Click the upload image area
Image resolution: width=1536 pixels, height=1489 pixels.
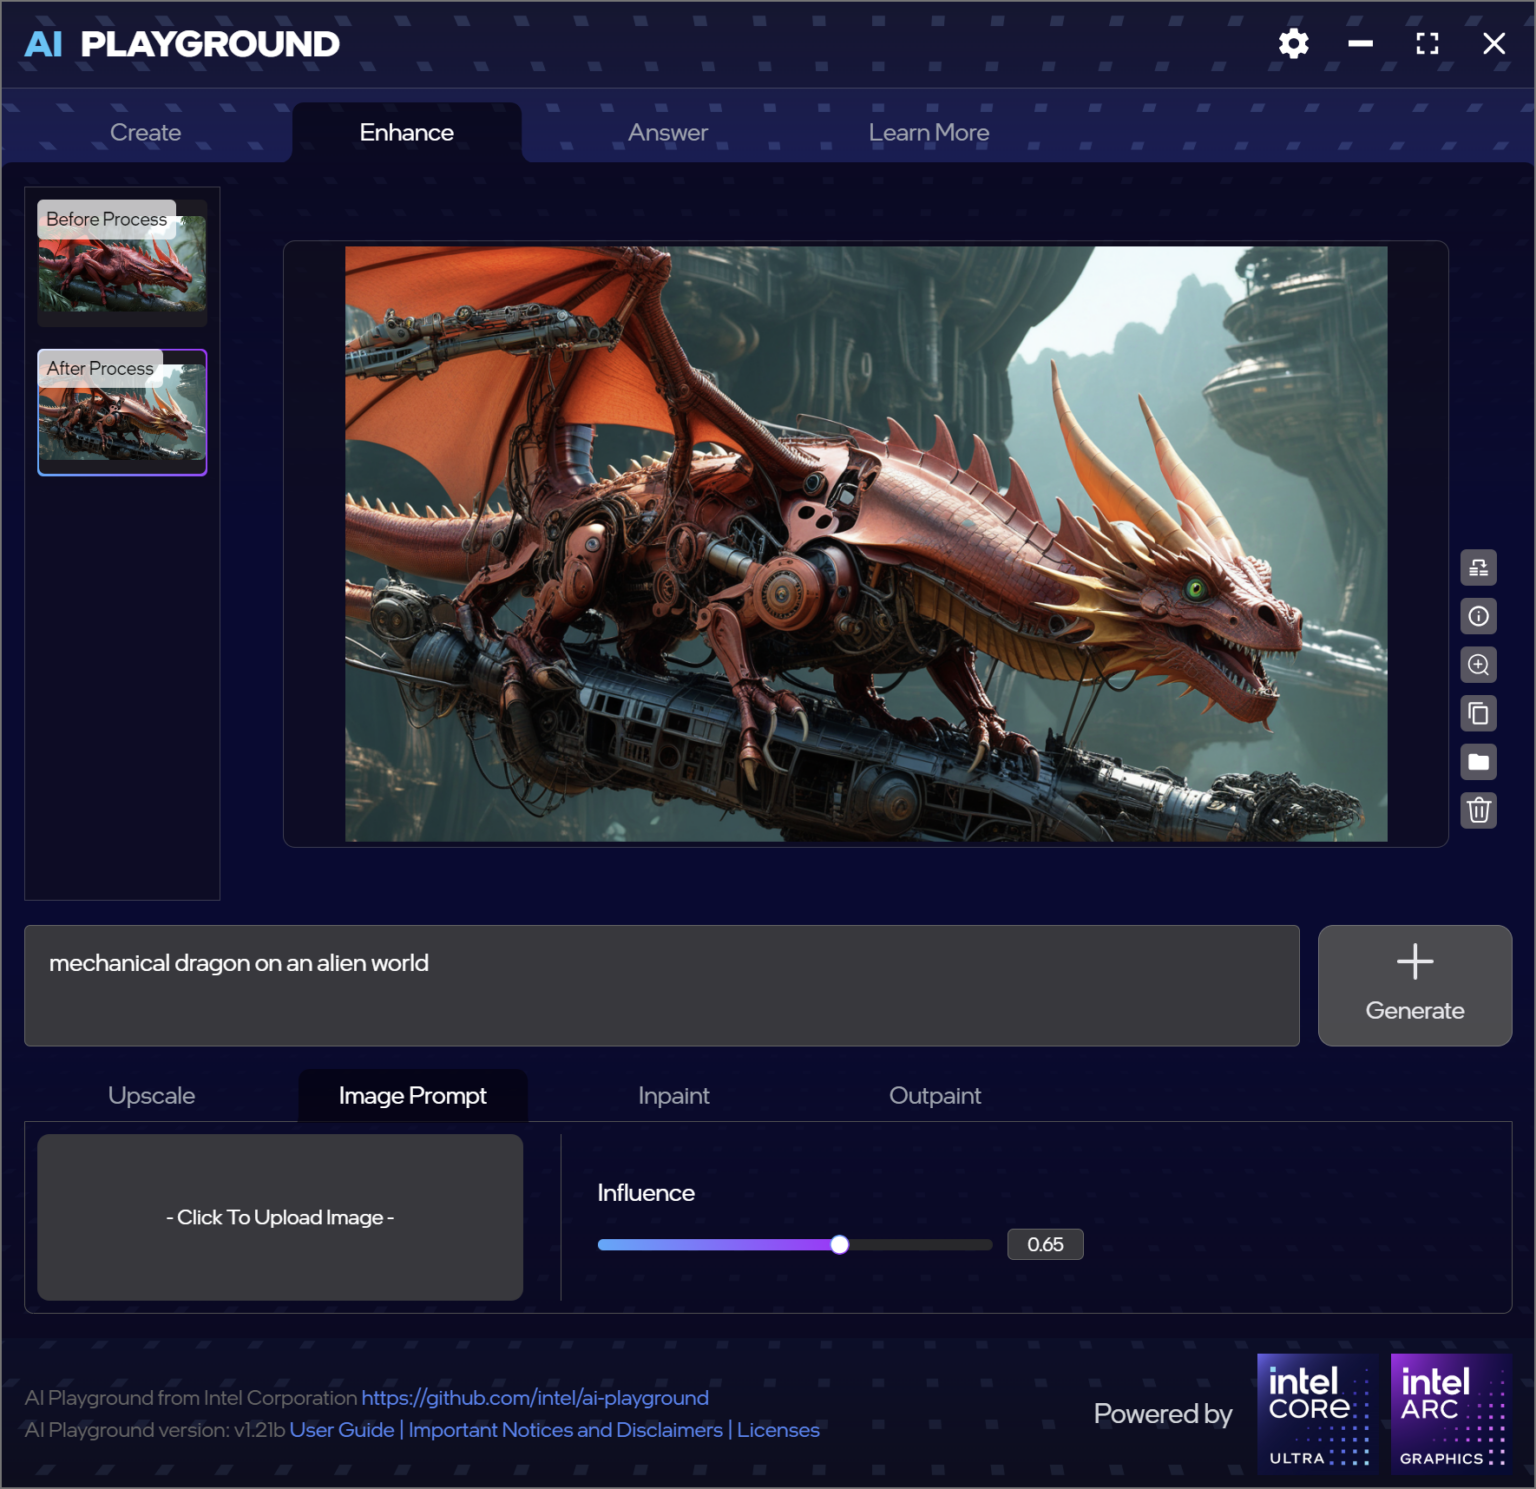(279, 1217)
